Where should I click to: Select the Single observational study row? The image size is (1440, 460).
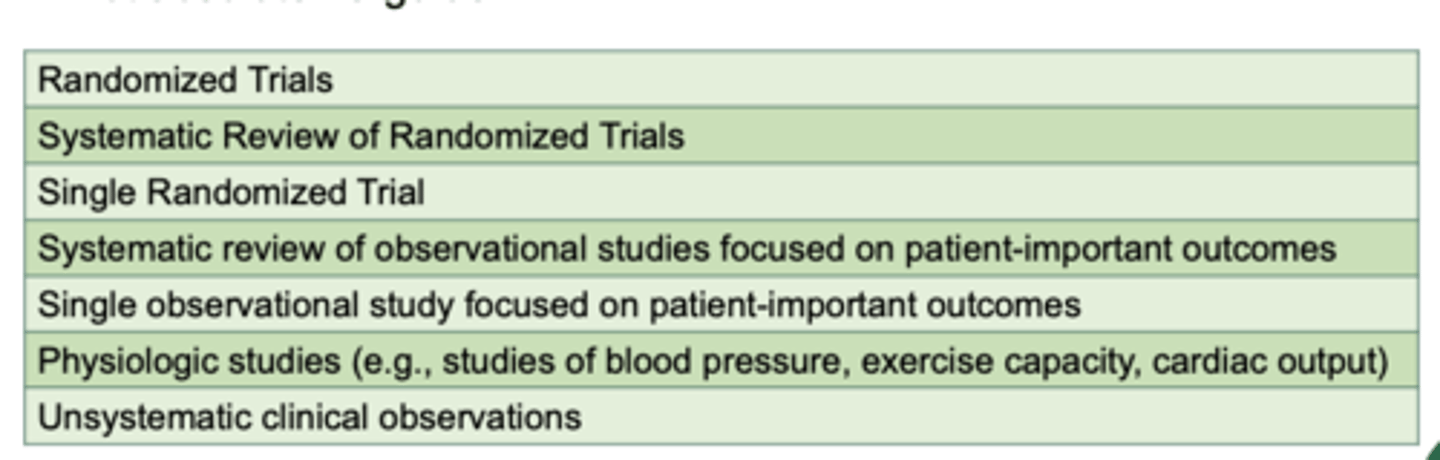coord(721,304)
